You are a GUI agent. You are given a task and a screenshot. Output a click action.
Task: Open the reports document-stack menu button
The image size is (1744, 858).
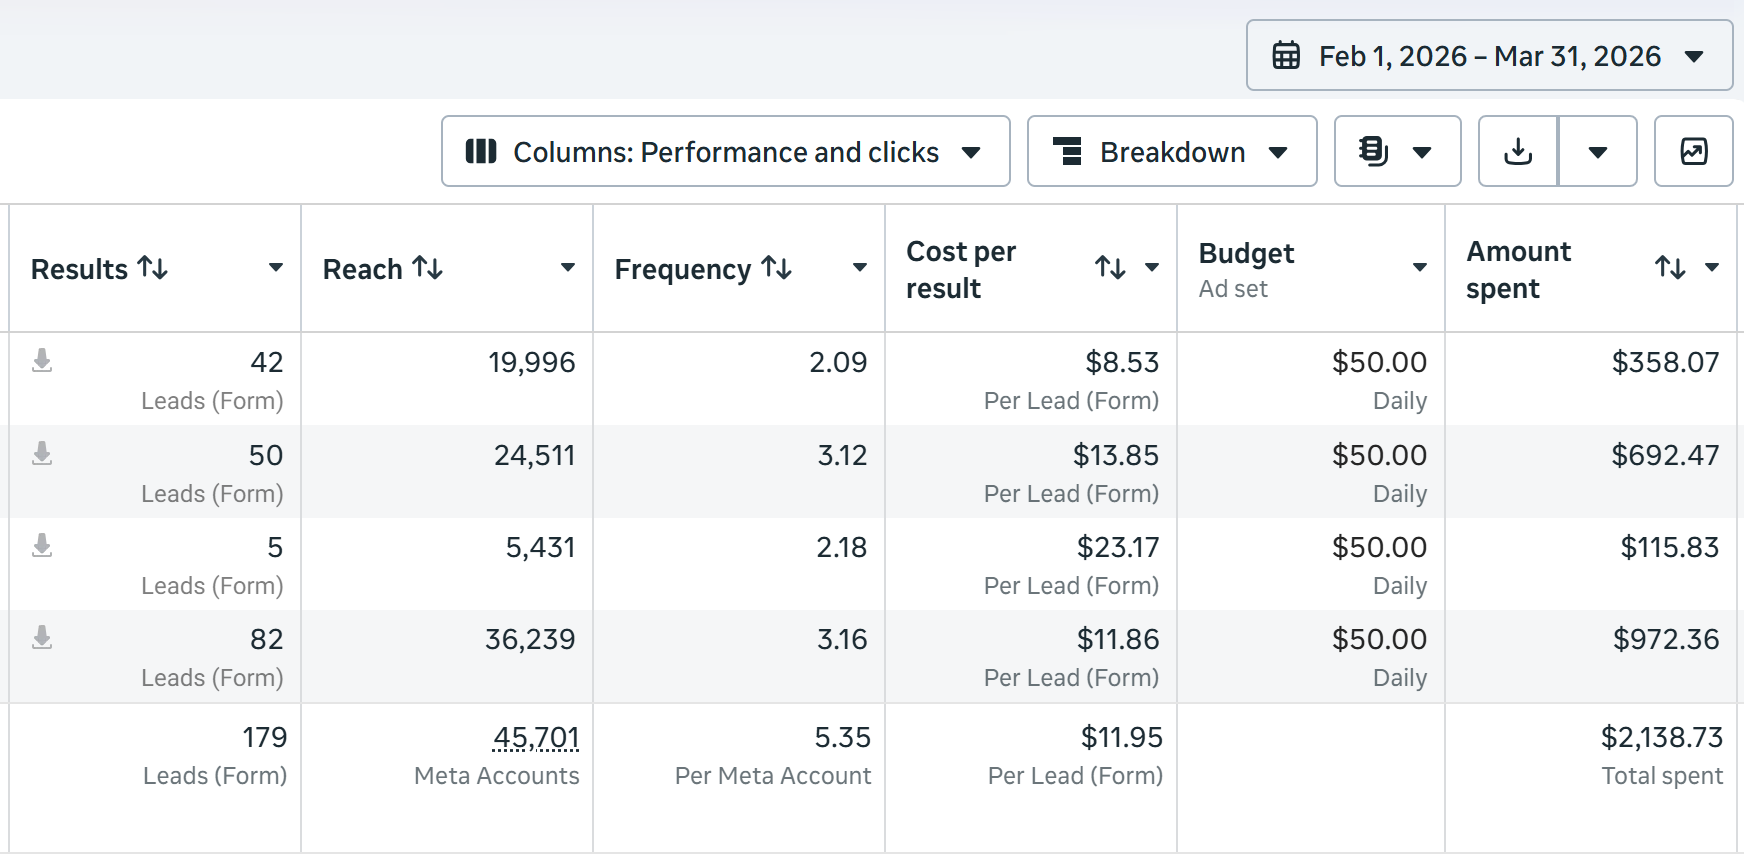(x=1398, y=151)
